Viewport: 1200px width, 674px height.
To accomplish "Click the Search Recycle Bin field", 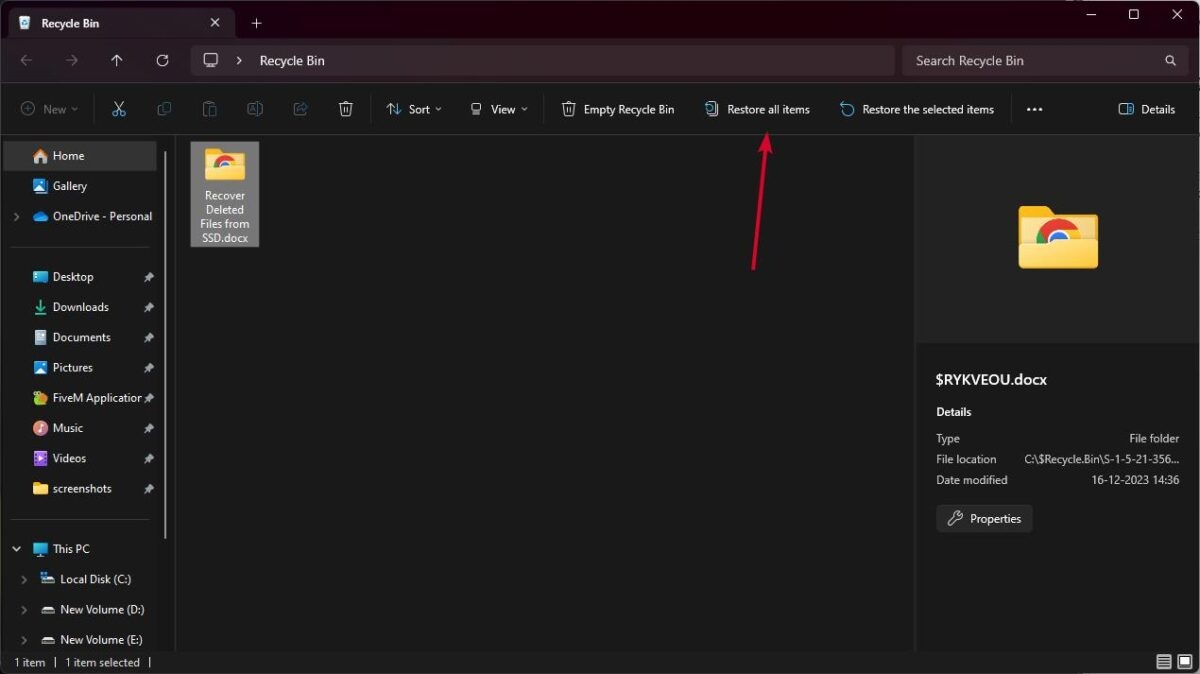I will pyautogui.click(x=1035, y=60).
